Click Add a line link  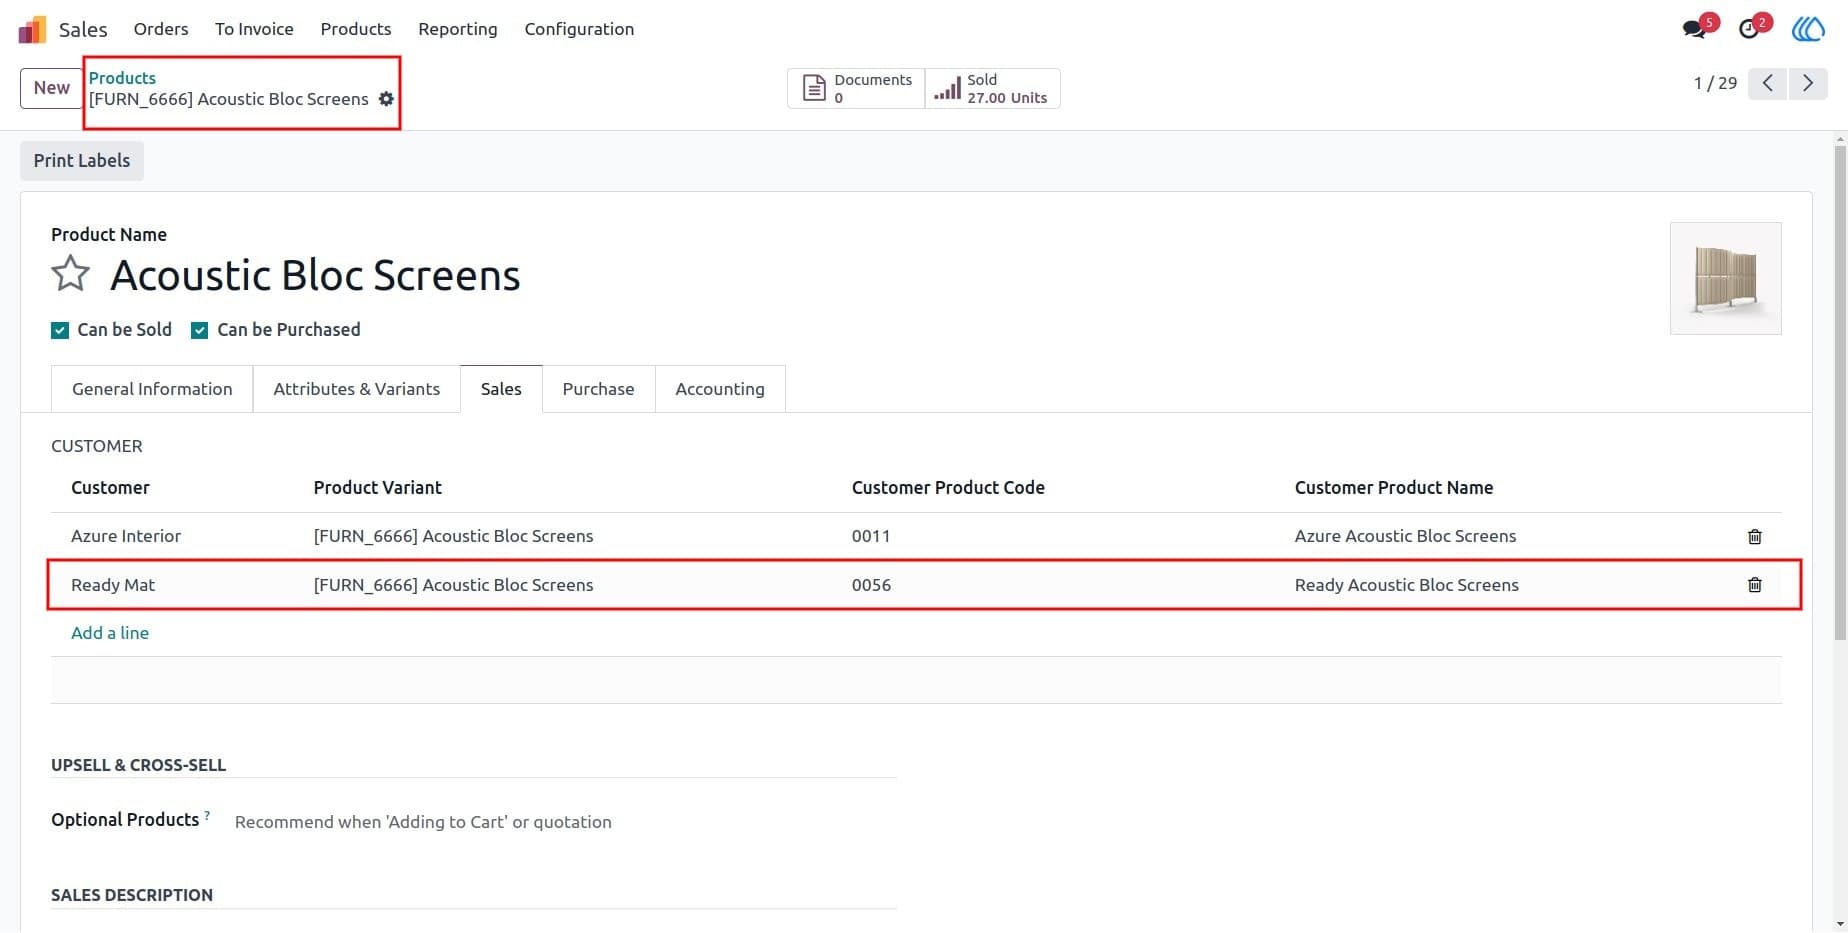(110, 633)
